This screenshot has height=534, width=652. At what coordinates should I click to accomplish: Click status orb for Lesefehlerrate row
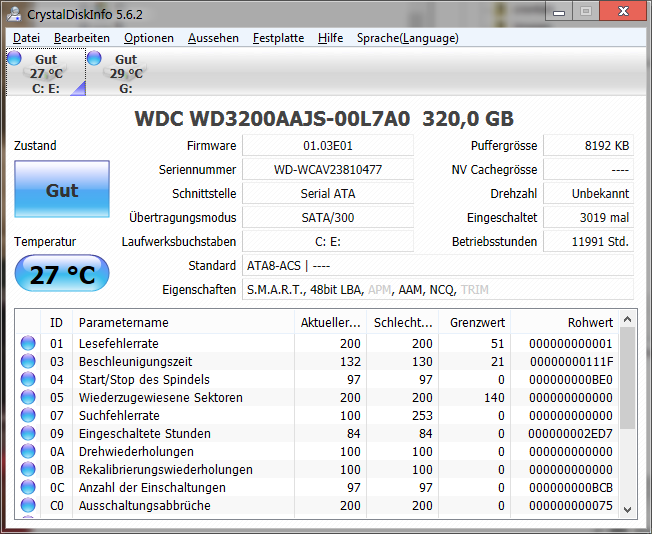(28, 343)
